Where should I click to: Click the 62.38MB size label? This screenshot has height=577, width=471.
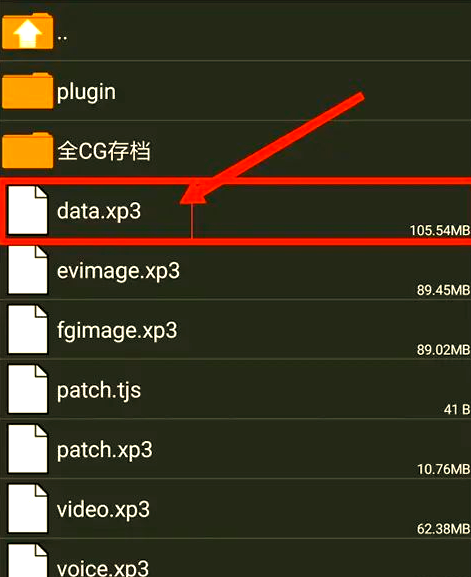click(x=444, y=529)
